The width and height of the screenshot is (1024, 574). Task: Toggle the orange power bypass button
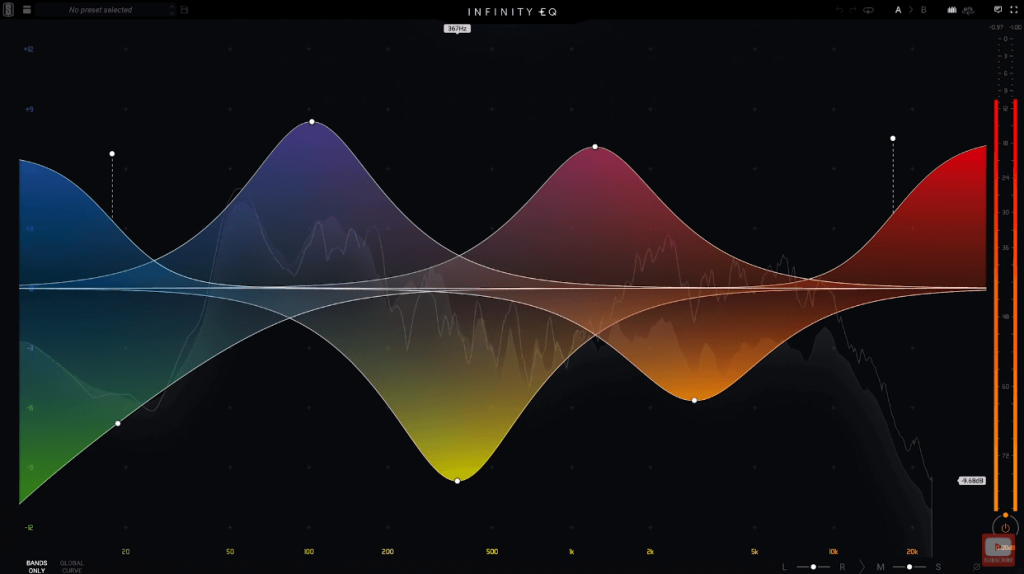1005,528
